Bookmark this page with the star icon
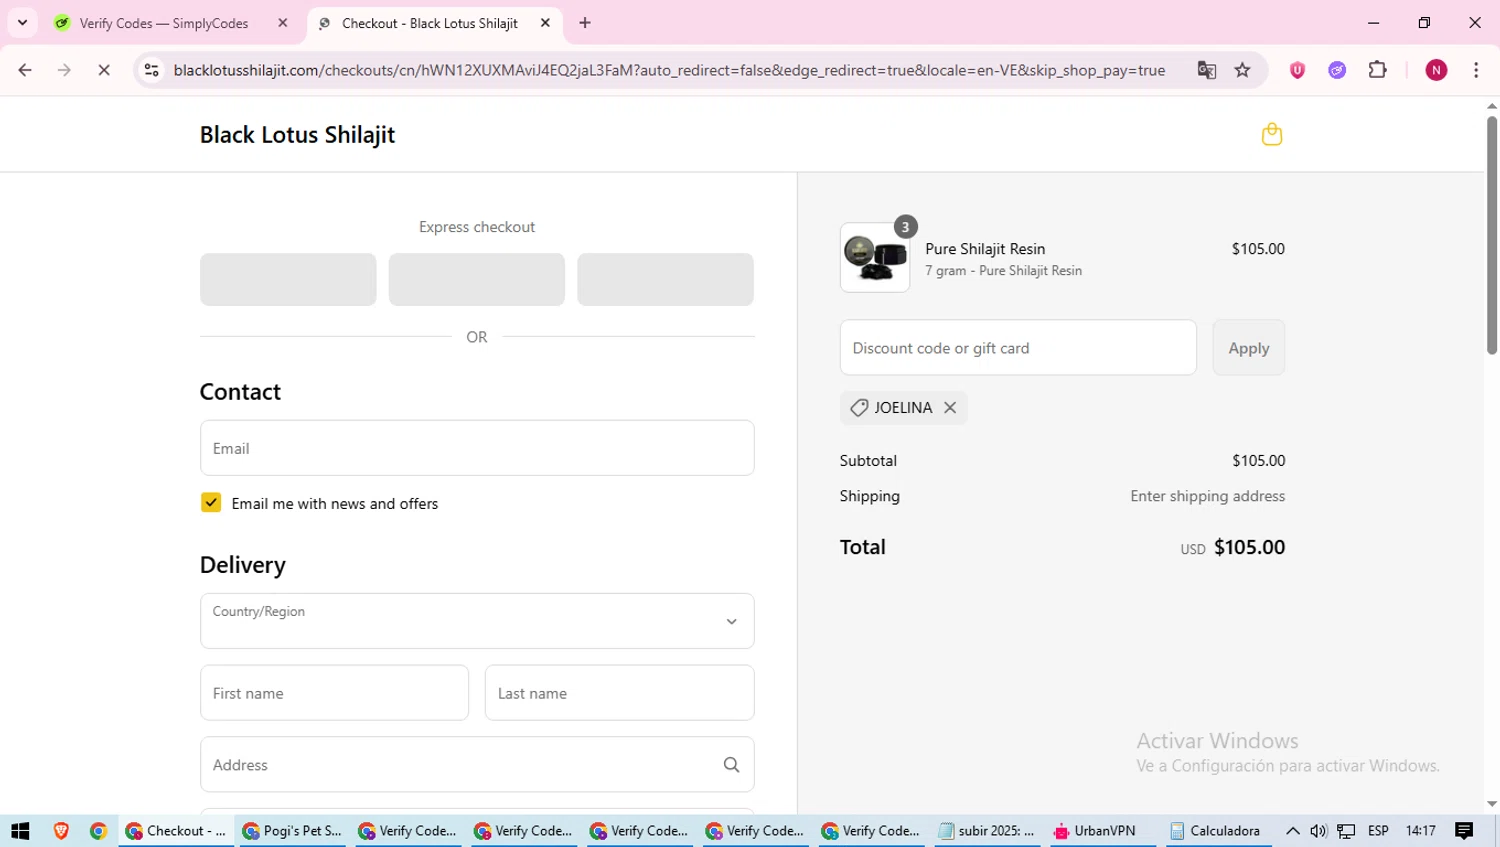Screen dimensions: 1500x847 [x=1242, y=70]
